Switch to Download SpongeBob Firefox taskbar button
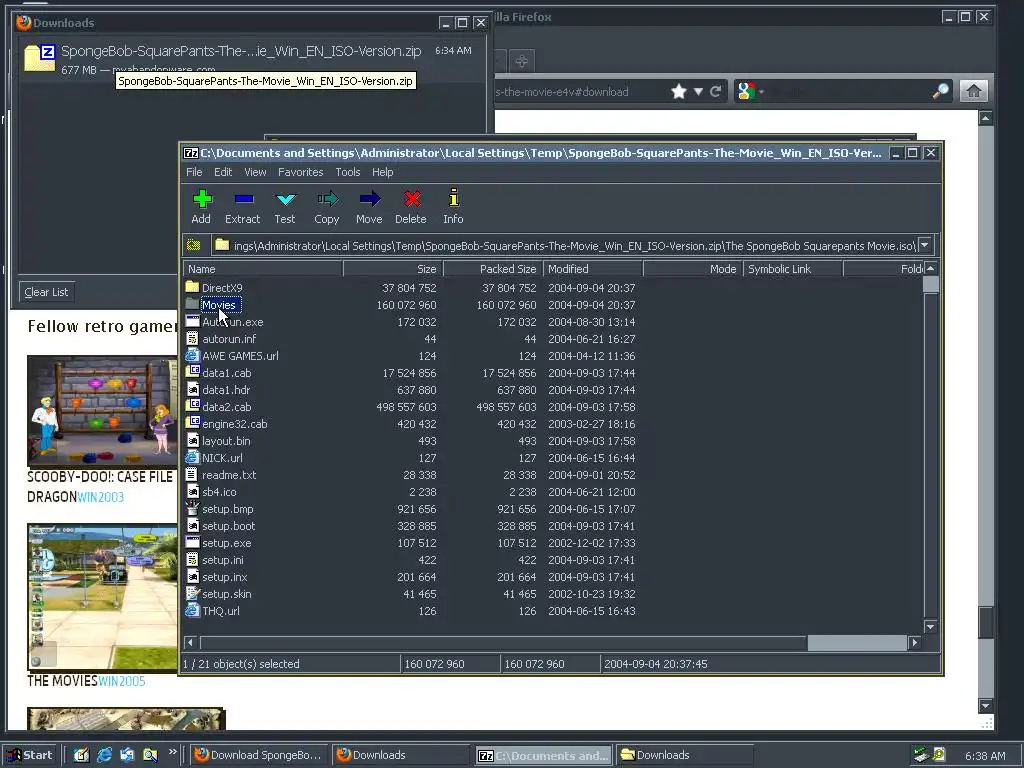1024x768 pixels. pos(259,755)
